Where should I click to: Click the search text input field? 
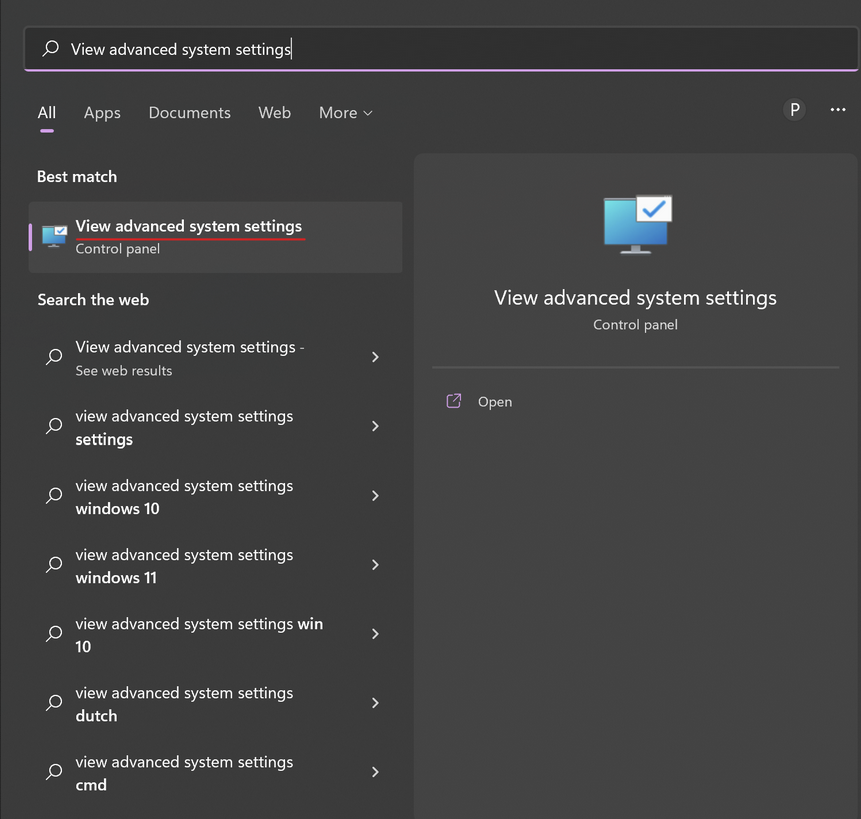[441, 49]
